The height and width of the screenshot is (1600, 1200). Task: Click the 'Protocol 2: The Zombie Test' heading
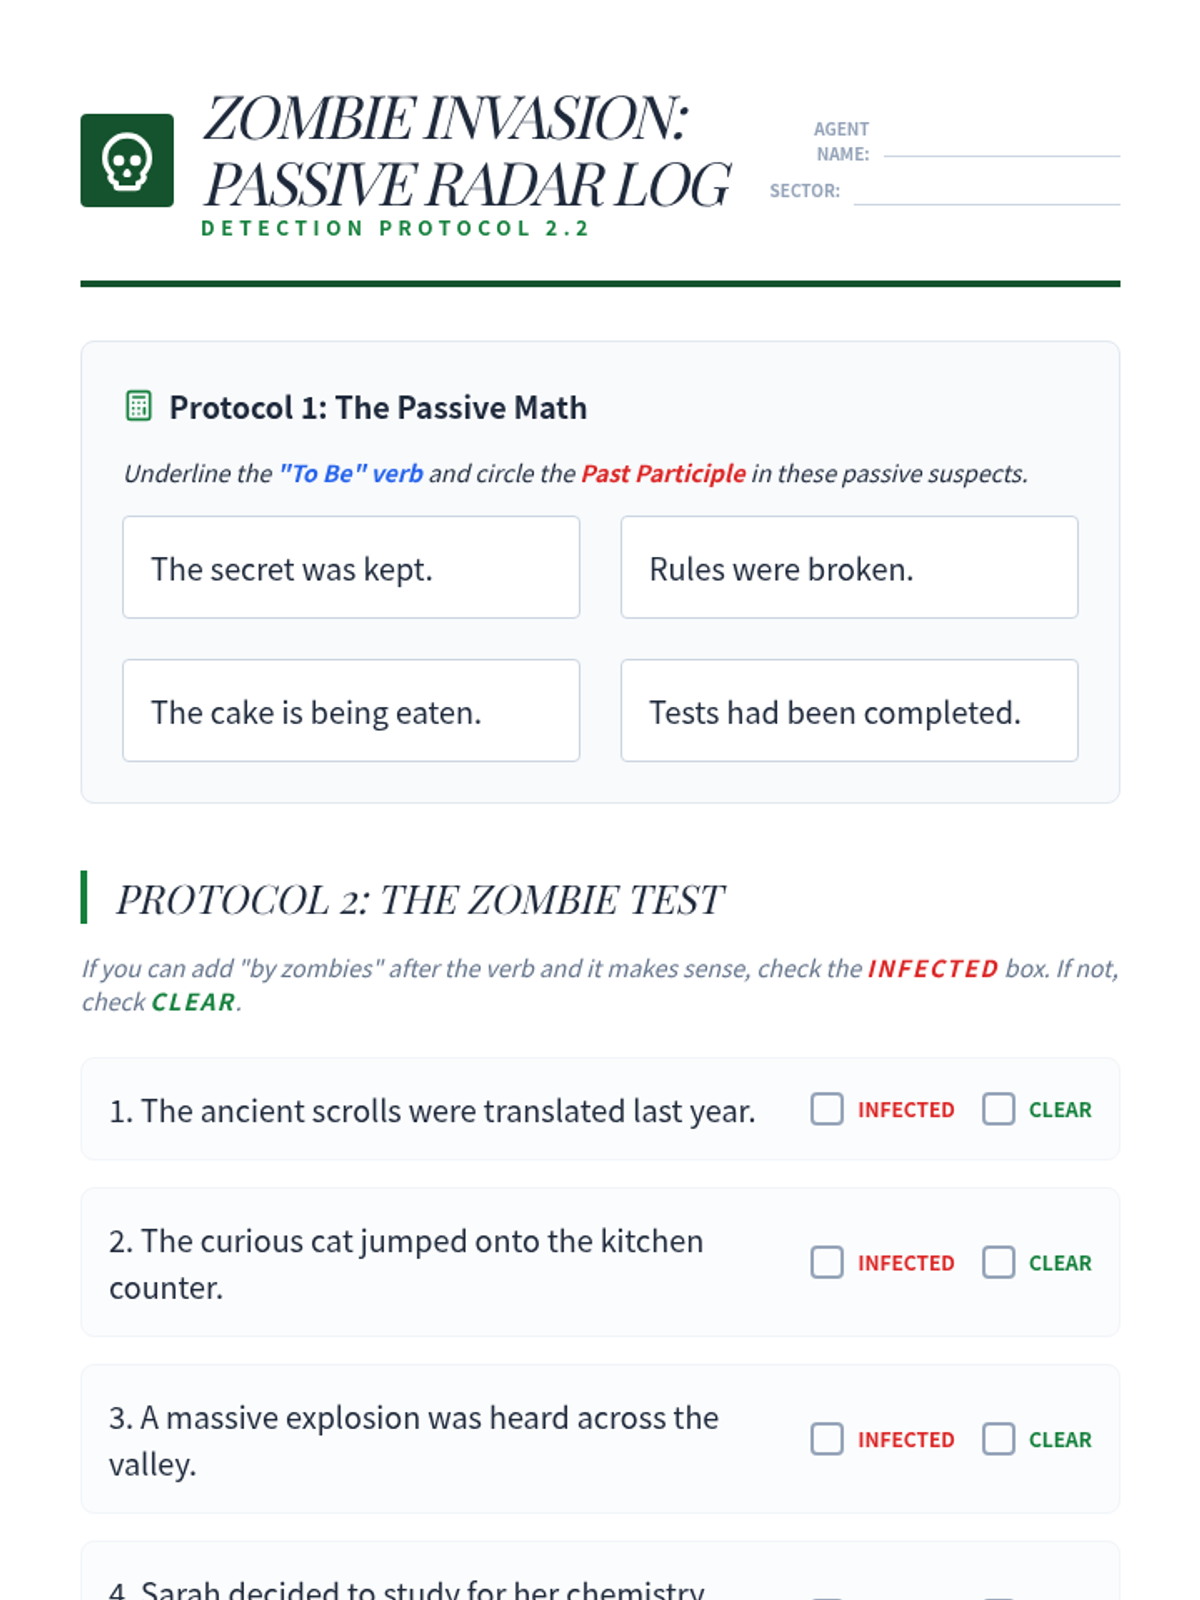(419, 899)
